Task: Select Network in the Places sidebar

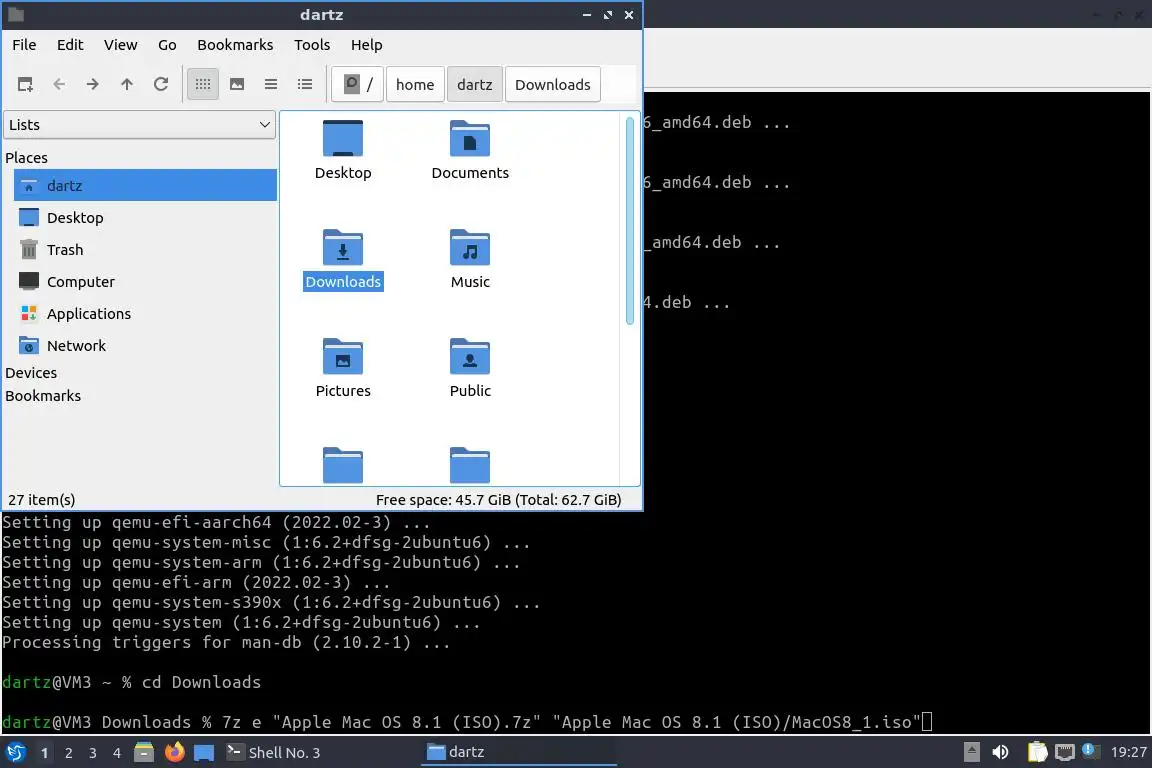Action: [x=145, y=345]
